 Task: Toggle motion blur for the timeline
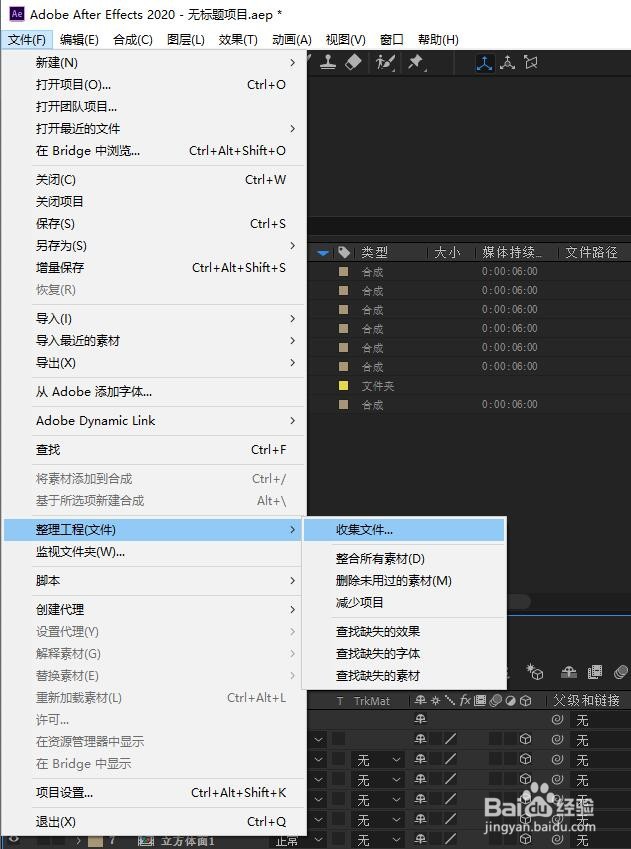[621, 672]
